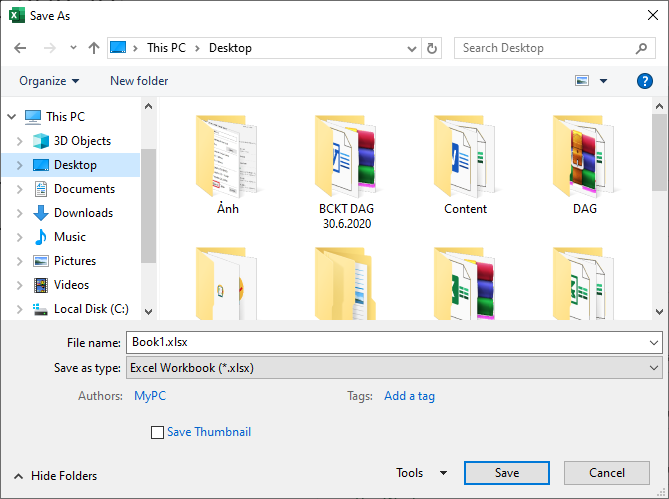Screen dimensions: 669x499
Task: Open more view options dropdown
Action: (x=603, y=81)
